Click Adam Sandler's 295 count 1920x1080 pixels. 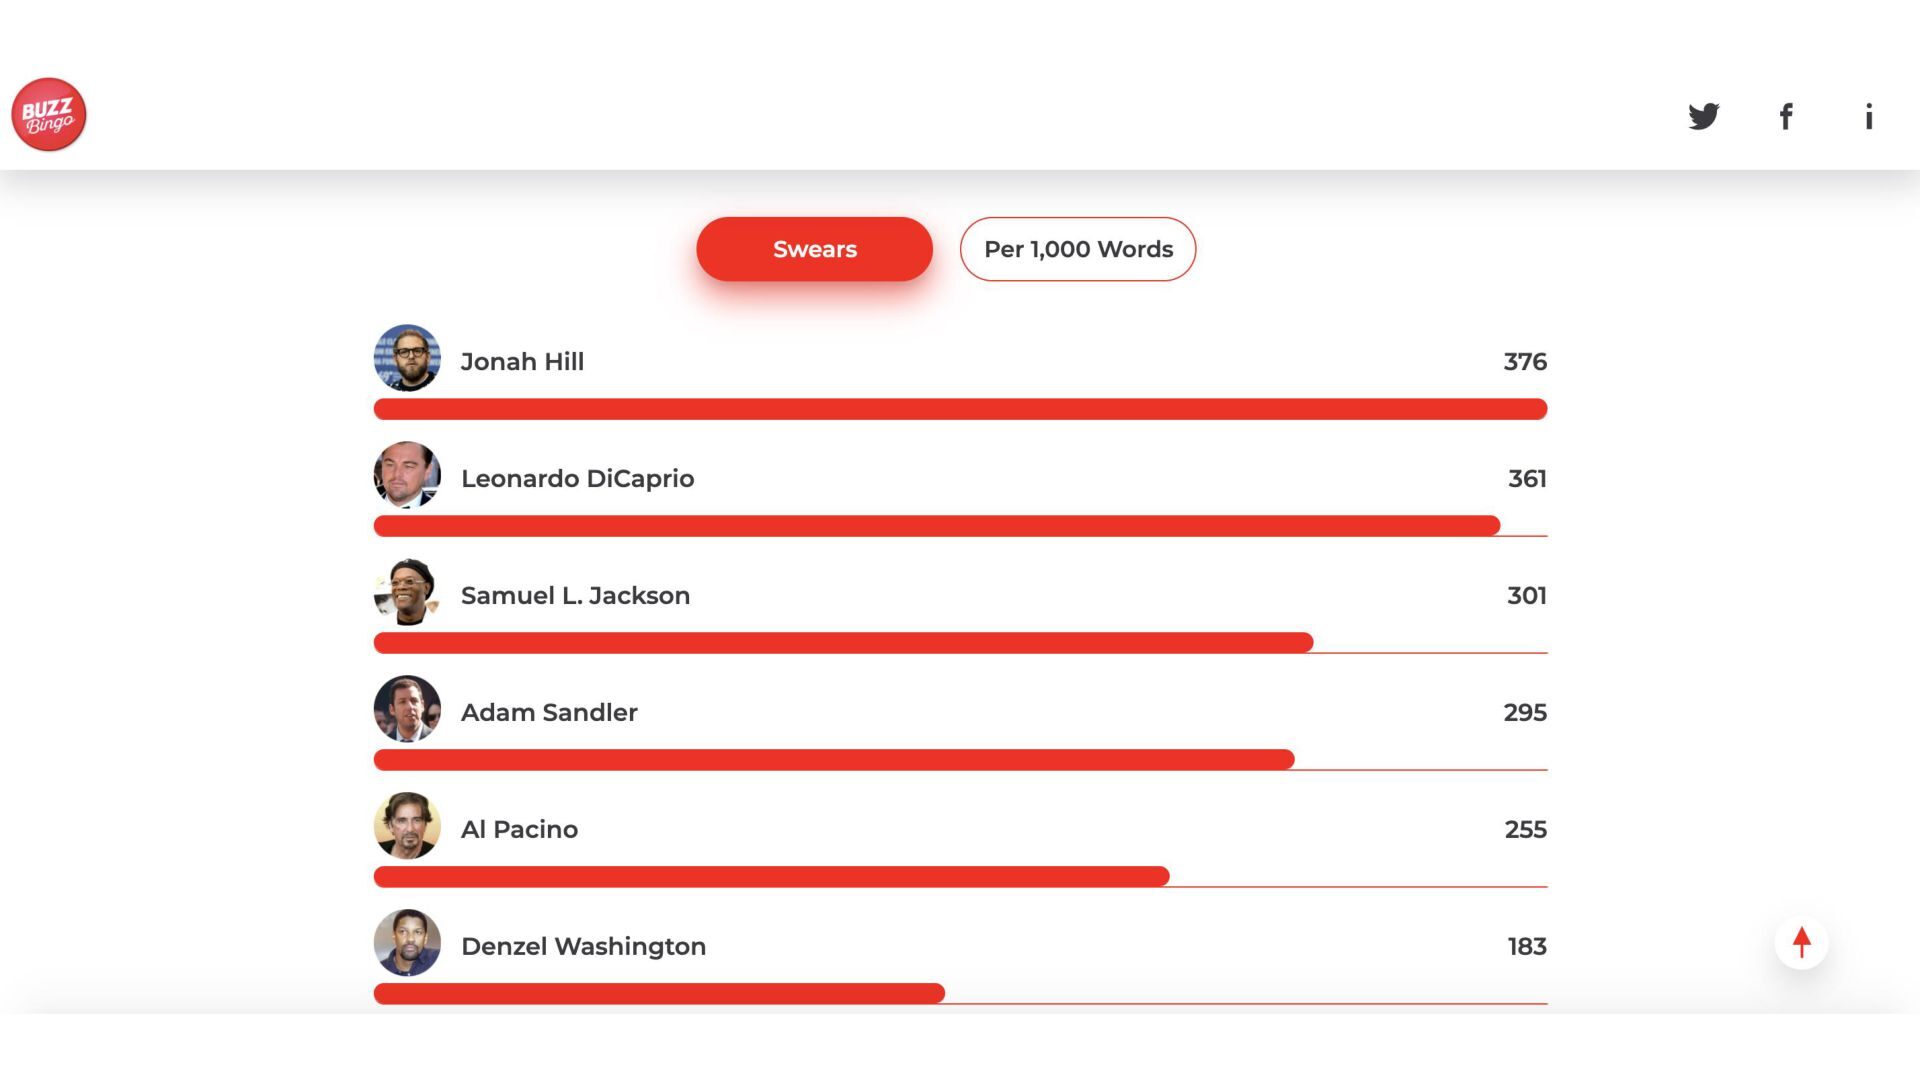point(1525,712)
